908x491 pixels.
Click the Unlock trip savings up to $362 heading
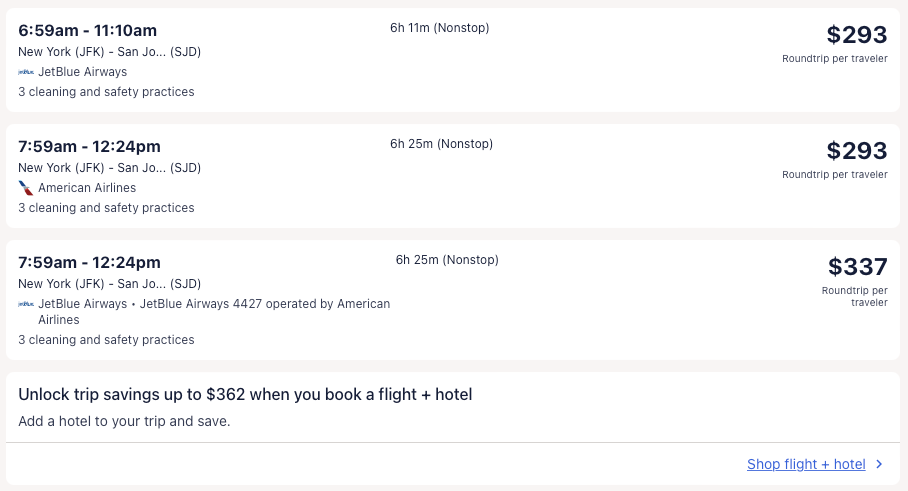pos(245,395)
